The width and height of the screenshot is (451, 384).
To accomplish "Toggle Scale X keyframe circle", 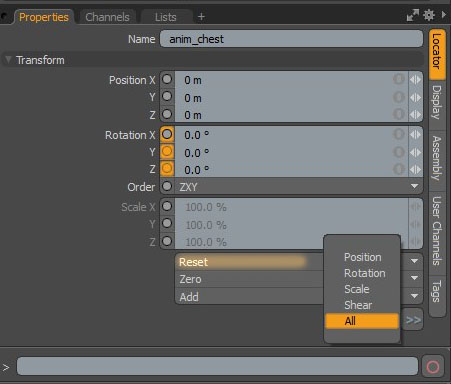I will tap(167, 206).
